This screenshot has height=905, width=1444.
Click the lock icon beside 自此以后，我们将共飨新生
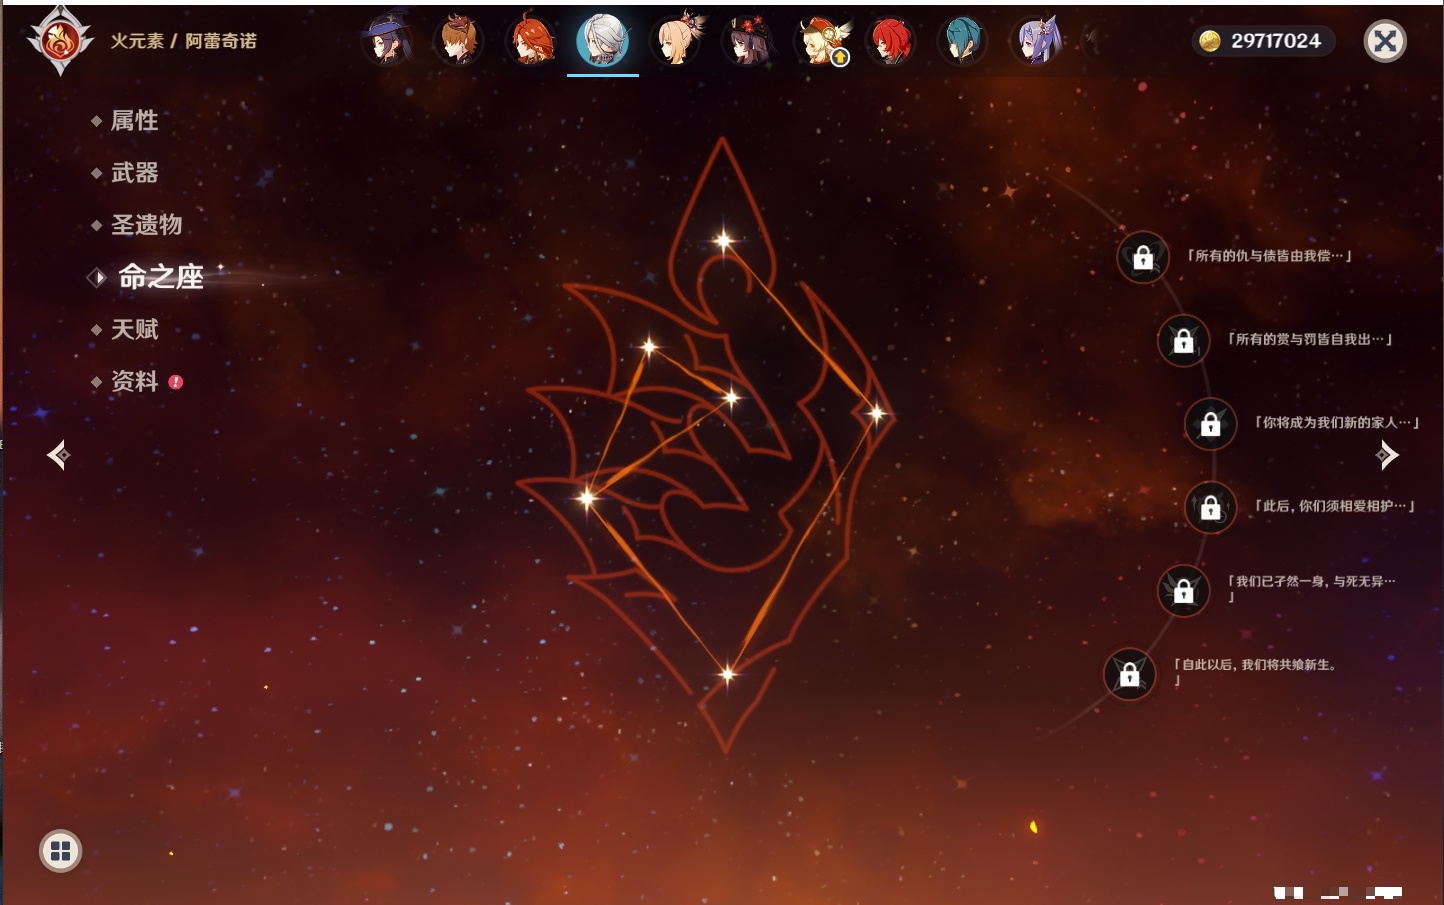[x=1129, y=674]
